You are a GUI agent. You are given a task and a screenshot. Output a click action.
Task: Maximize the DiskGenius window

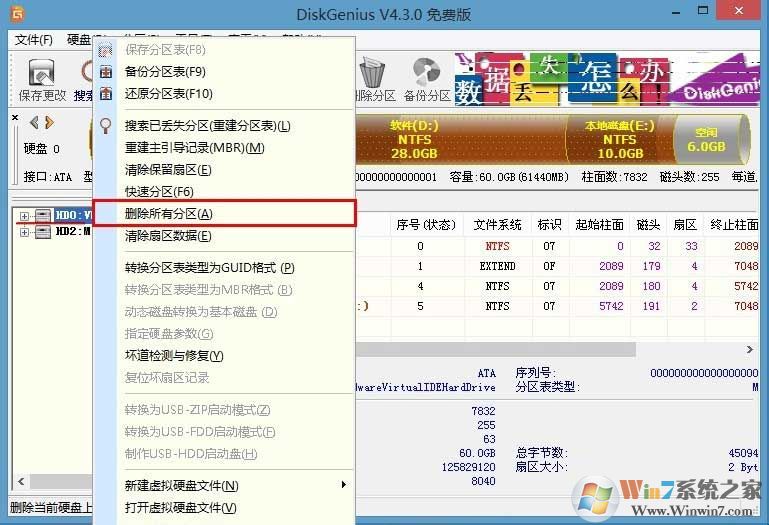pyautogui.click(x=703, y=10)
